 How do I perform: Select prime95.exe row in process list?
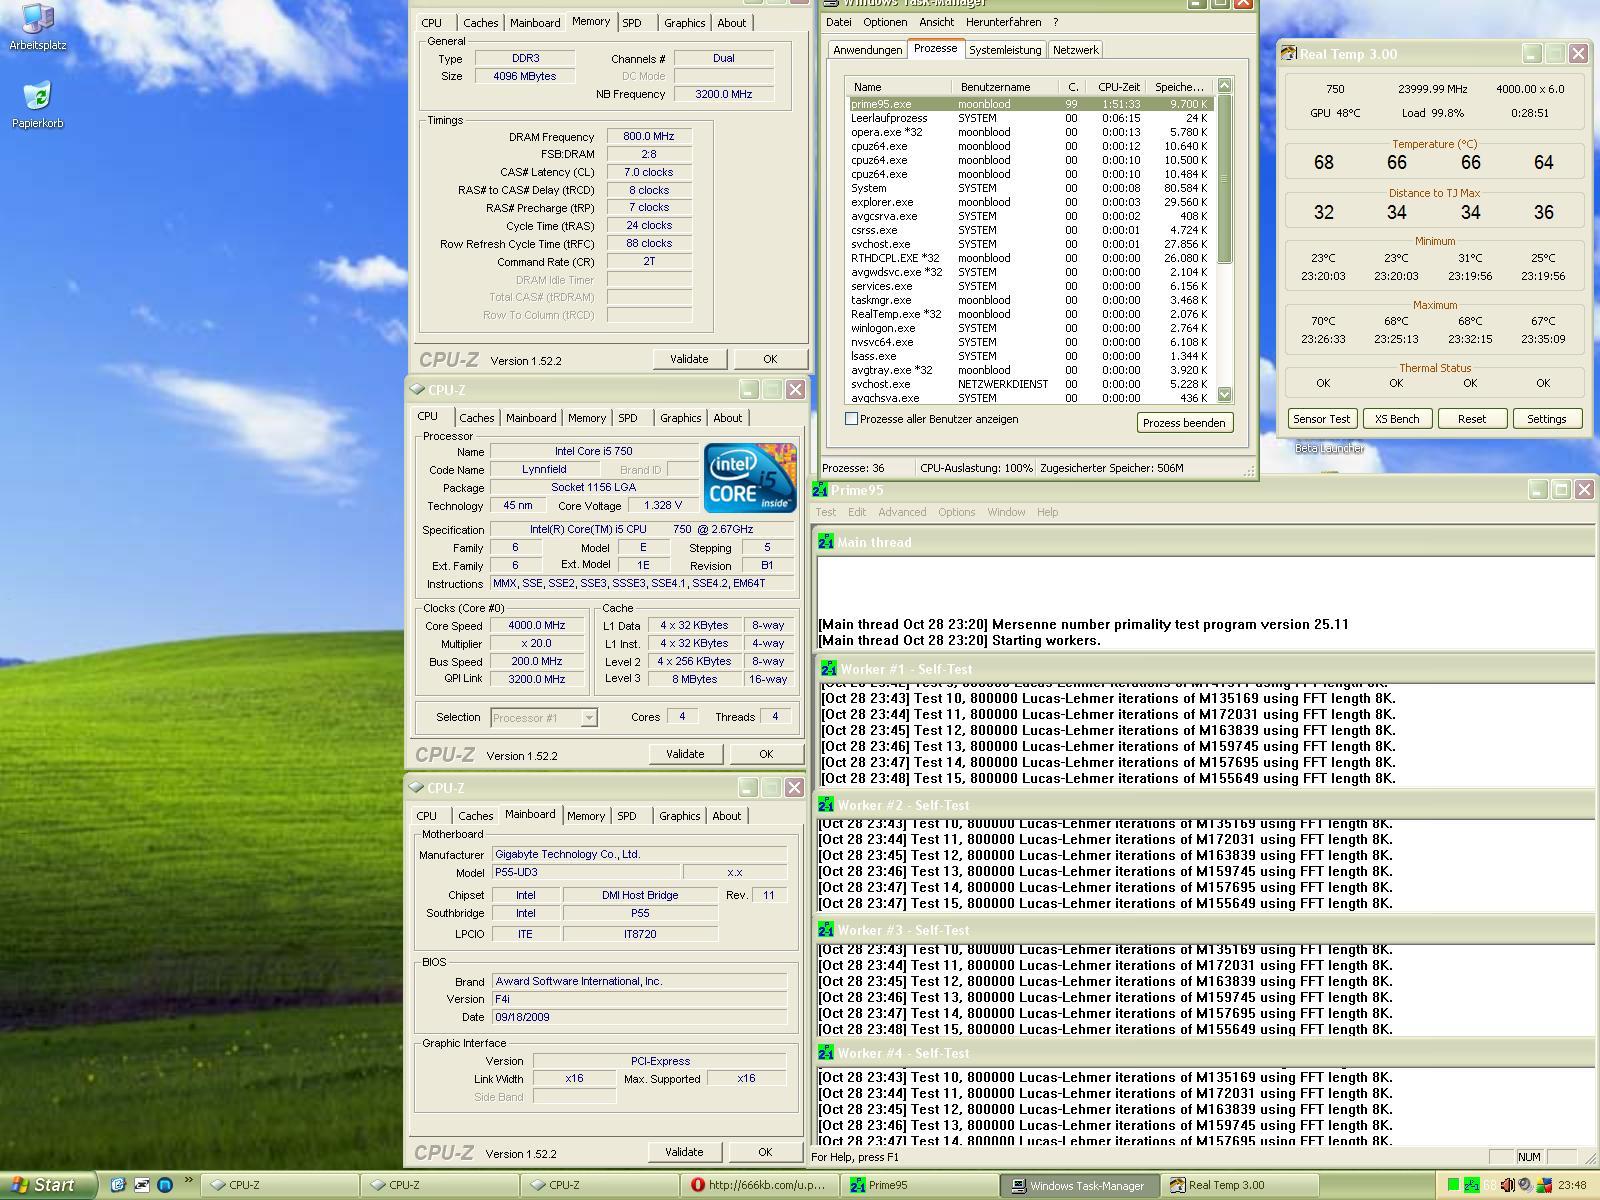click(1030, 104)
